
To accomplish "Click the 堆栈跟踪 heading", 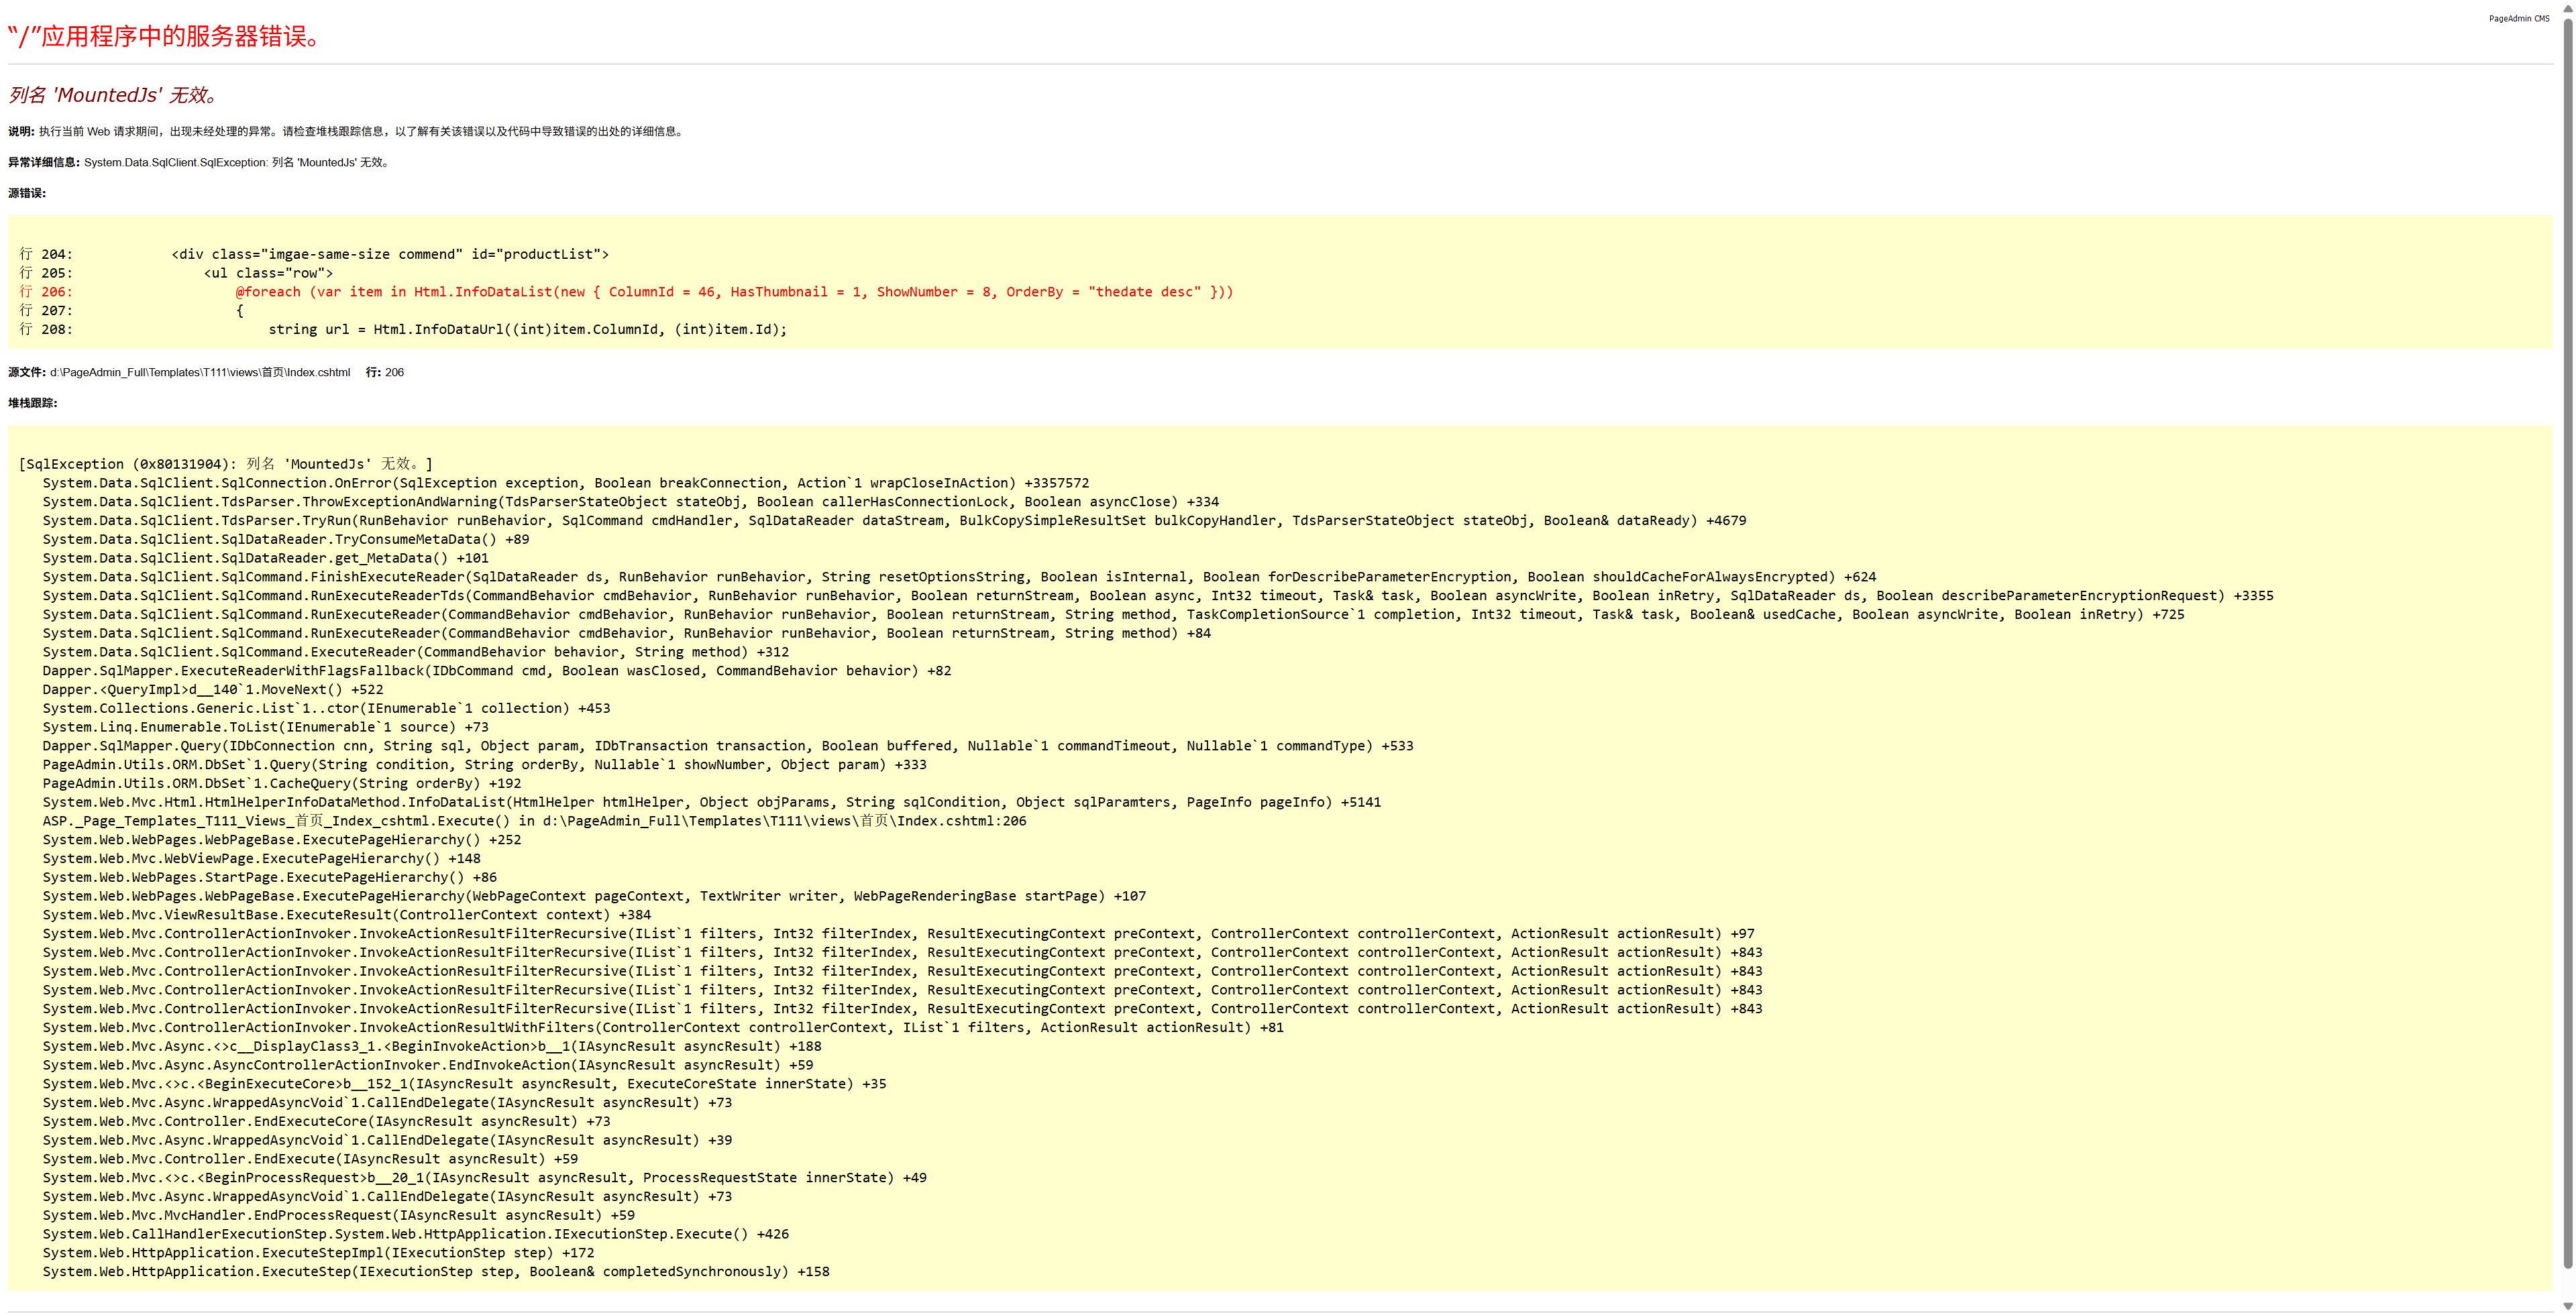I will (x=33, y=403).
